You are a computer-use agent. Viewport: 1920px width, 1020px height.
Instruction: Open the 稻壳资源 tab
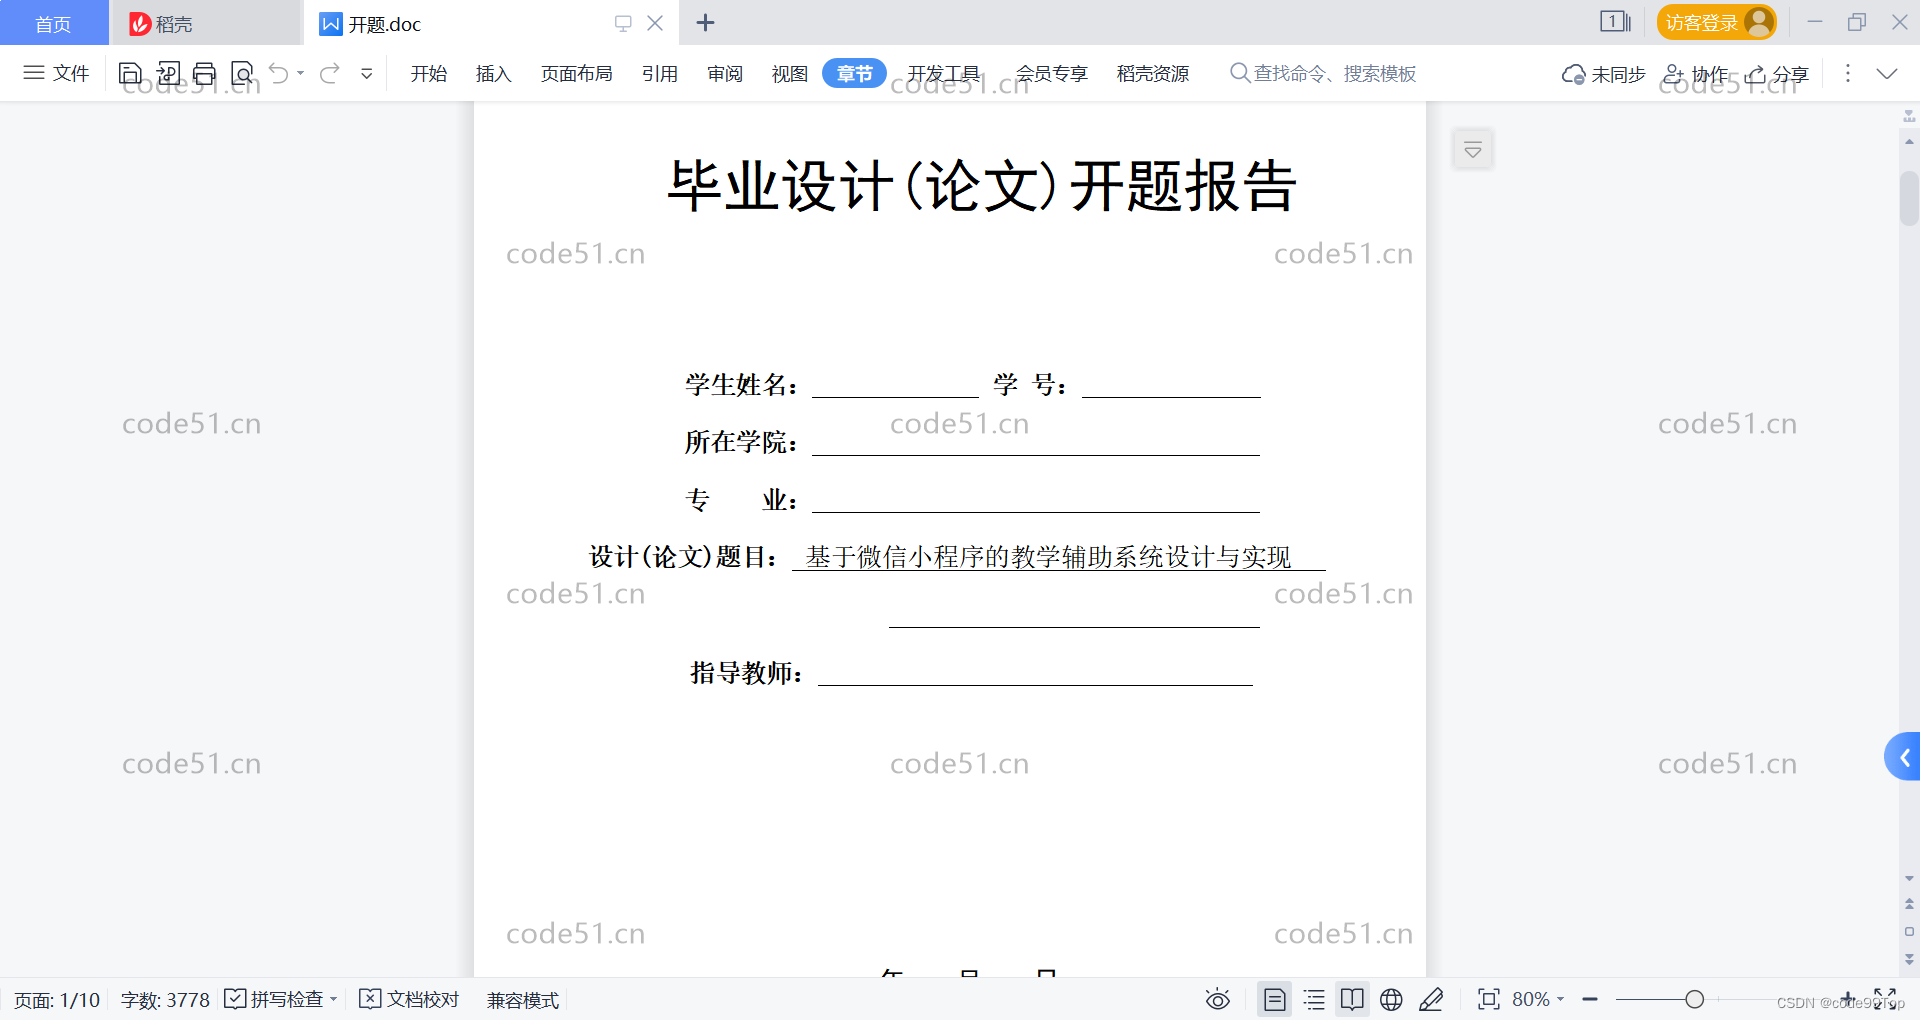pyautogui.click(x=1153, y=73)
